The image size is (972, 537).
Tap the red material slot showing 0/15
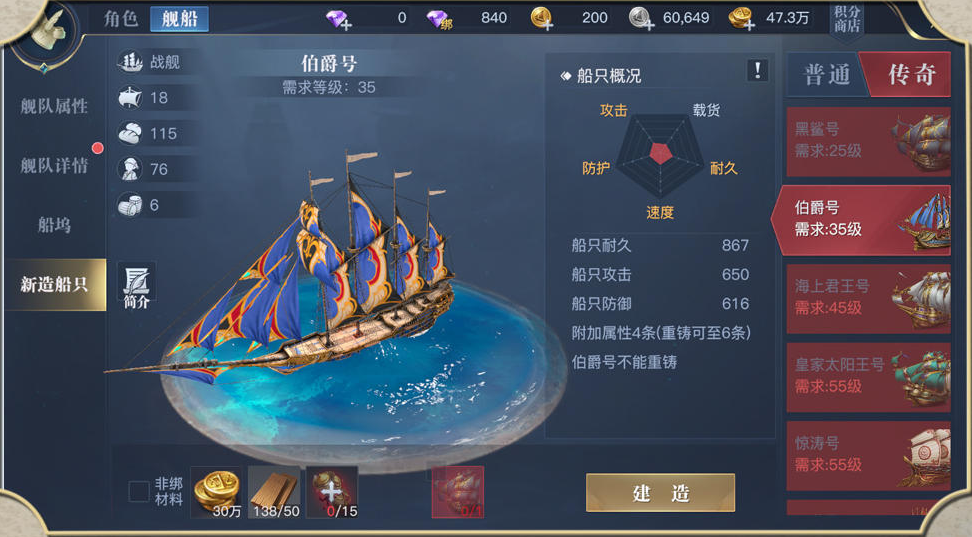coord(332,492)
